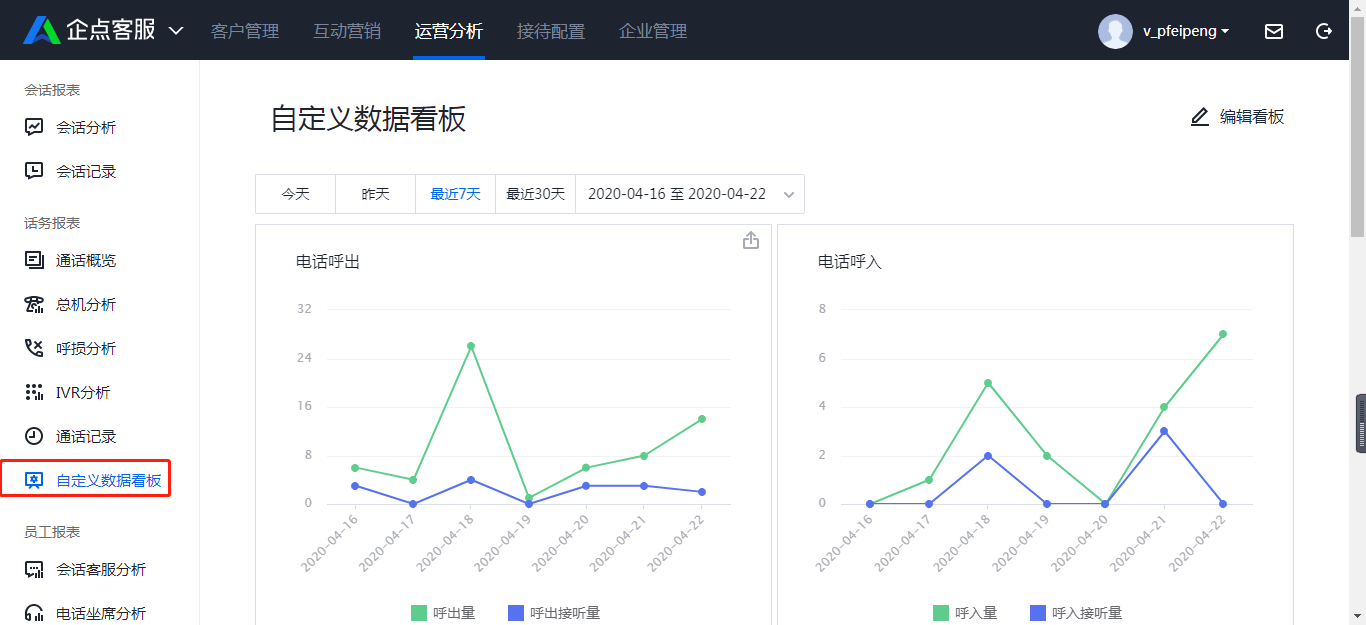Viewport: 1366px width, 625px height.
Task: Expand the v_pfeipeng account menu
Action: coord(1186,31)
